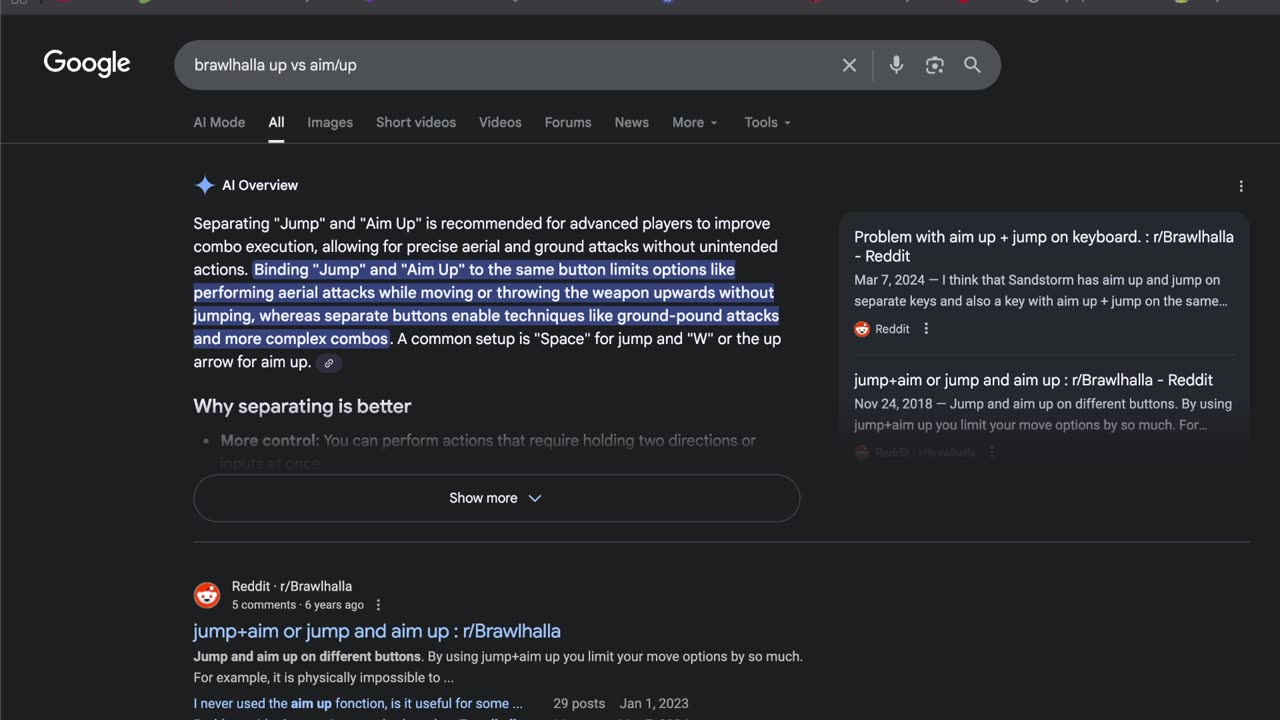Click the Google logo
The image size is (1280, 720).
tap(87, 64)
